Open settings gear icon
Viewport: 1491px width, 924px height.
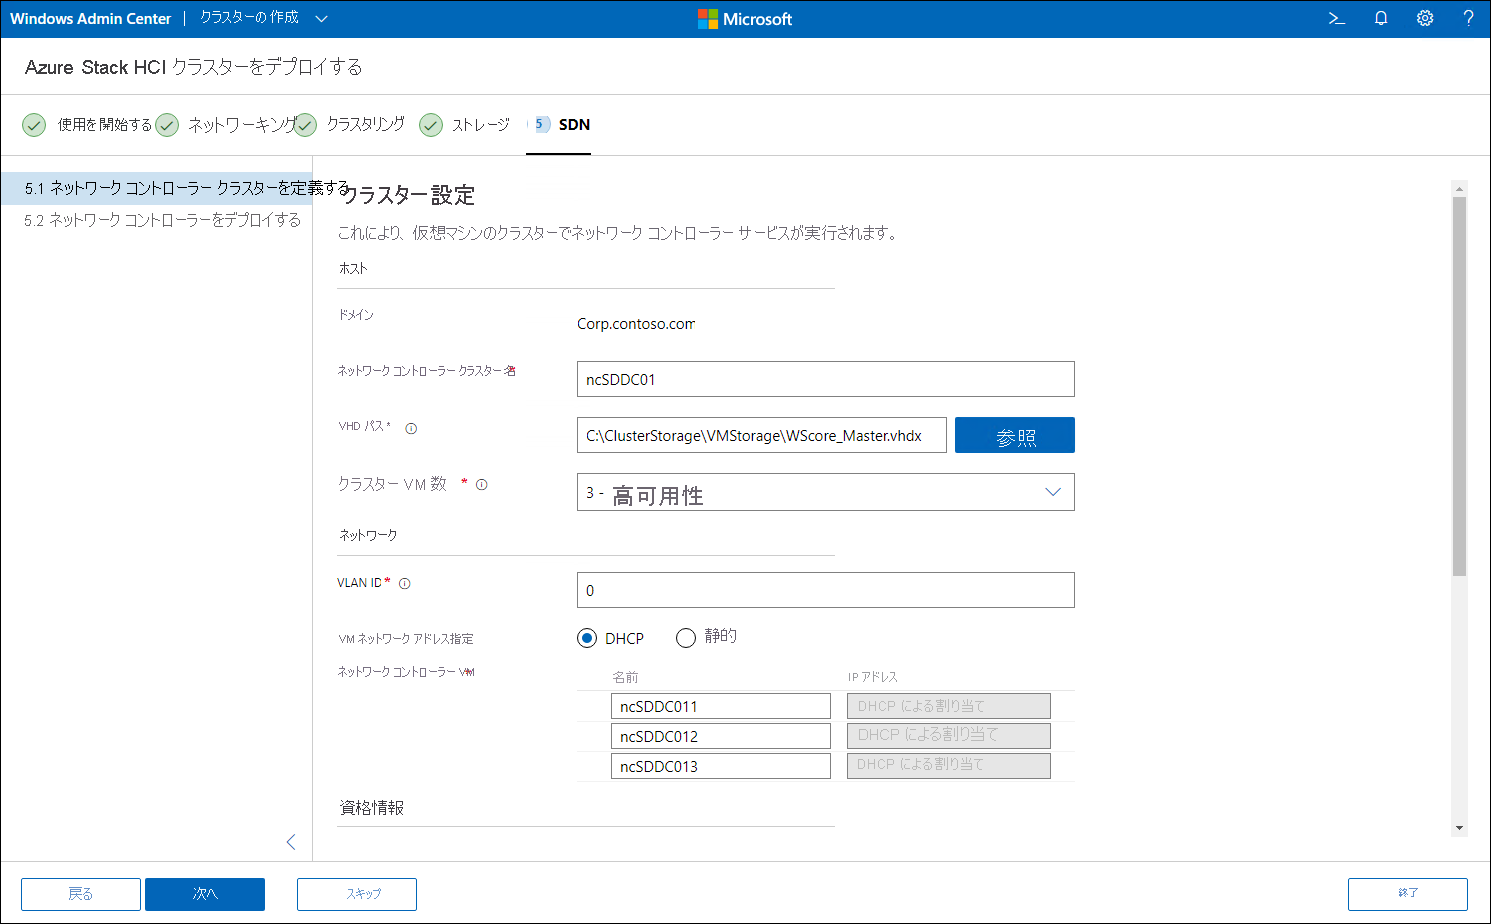[1425, 18]
